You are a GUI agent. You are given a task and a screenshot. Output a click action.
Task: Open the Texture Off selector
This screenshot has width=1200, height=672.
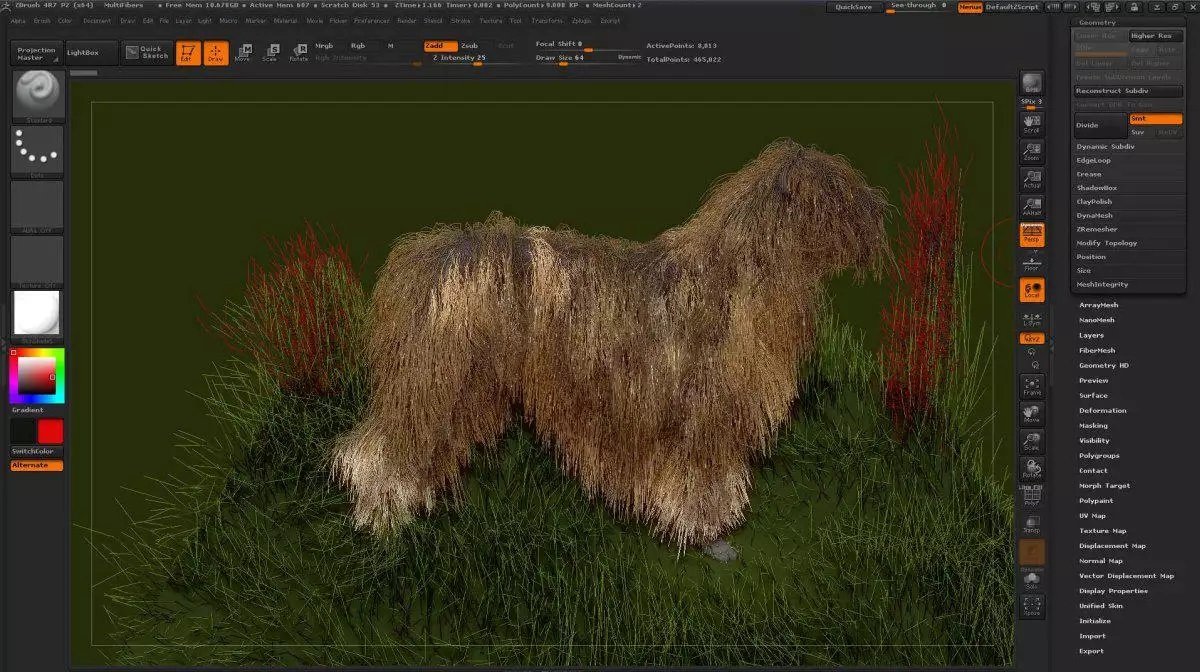coord(38,262)
